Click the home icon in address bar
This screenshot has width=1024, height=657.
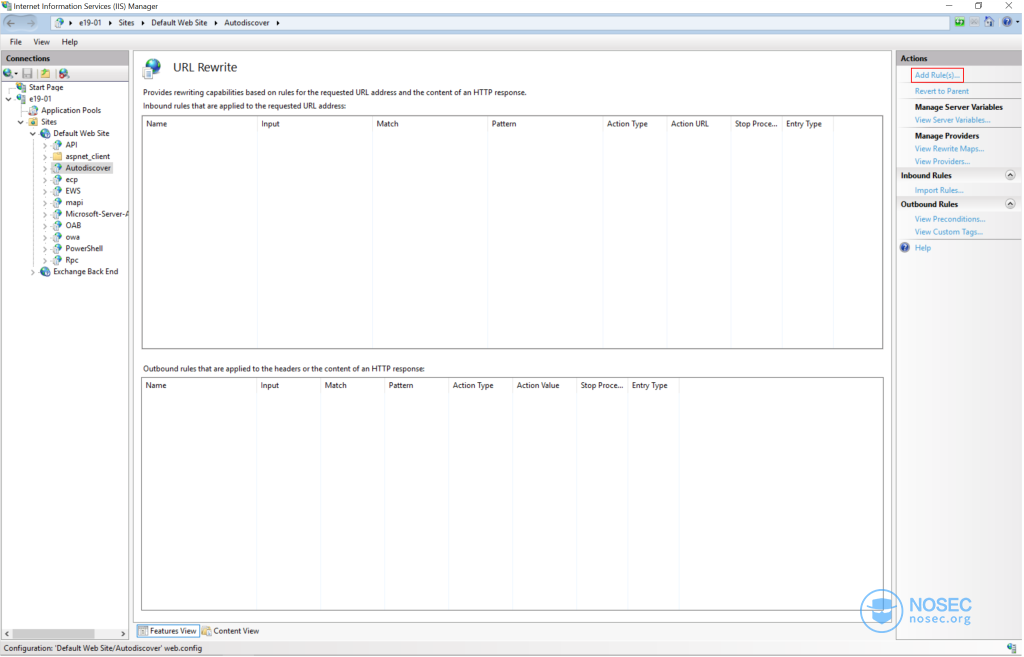[989, 22]
